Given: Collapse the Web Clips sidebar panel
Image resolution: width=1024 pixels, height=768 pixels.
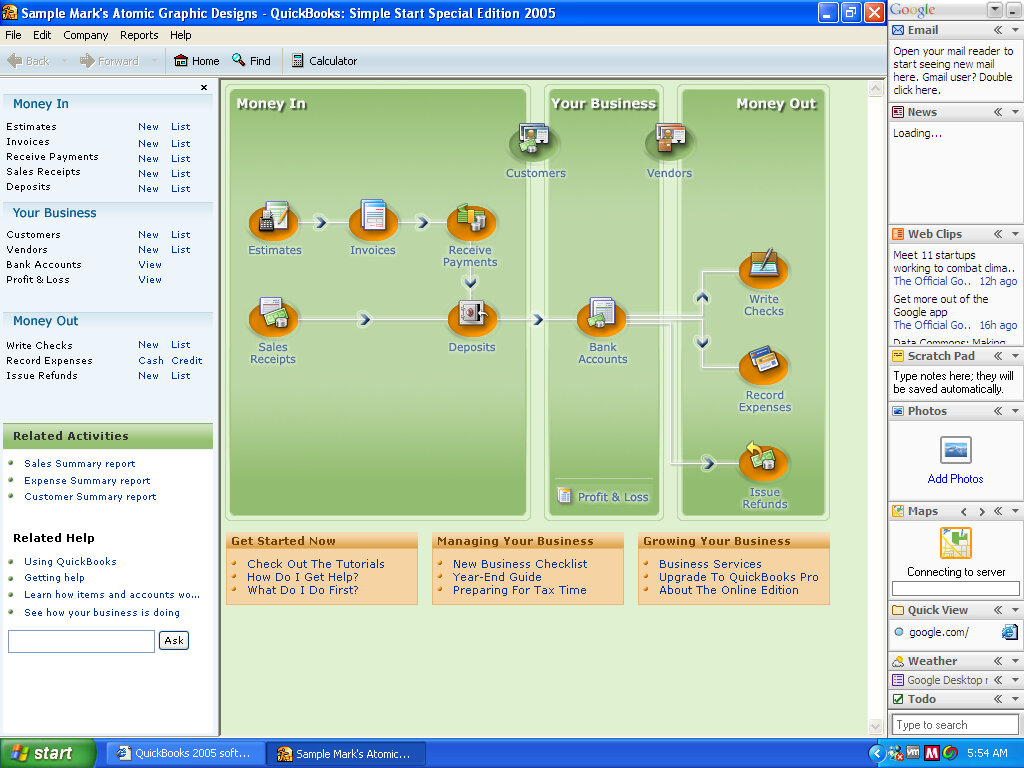Looking at the screenshot, I should coord(997,234).
